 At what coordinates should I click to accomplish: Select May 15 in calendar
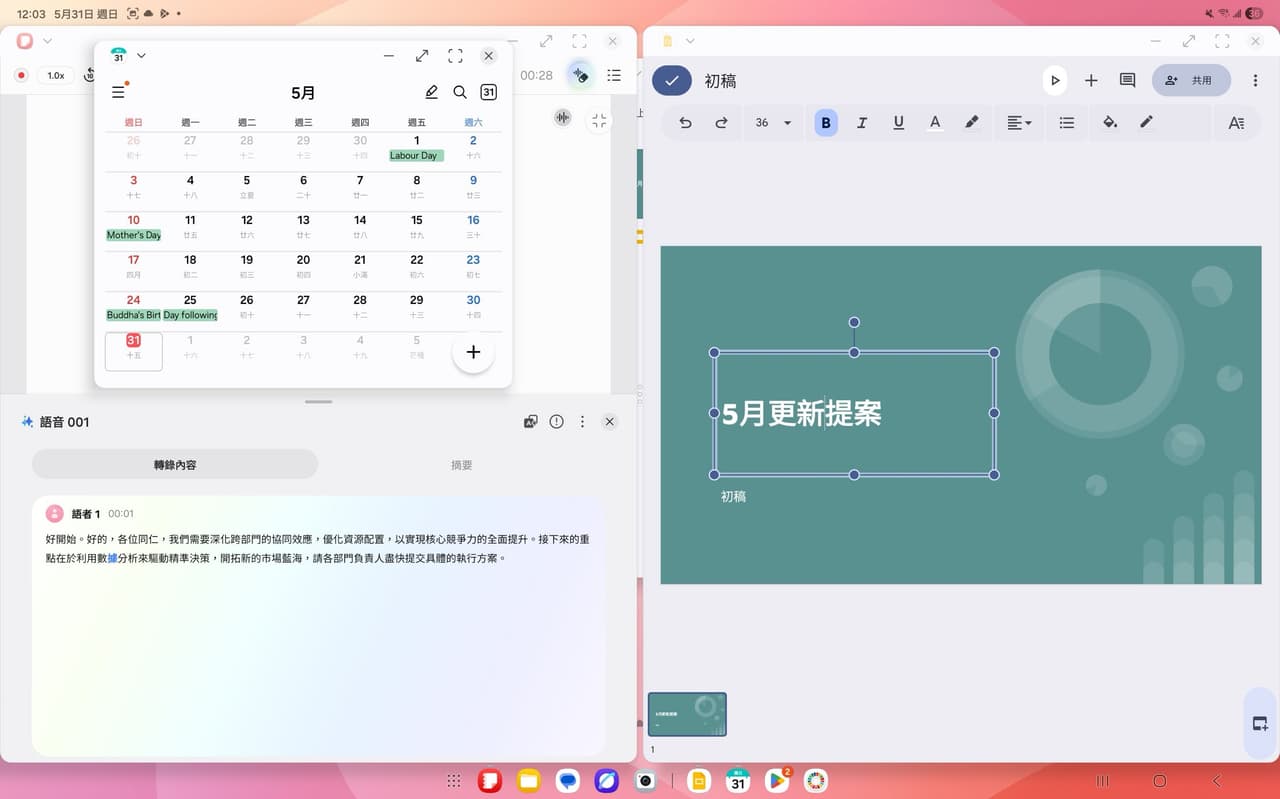tap(417, 230)
